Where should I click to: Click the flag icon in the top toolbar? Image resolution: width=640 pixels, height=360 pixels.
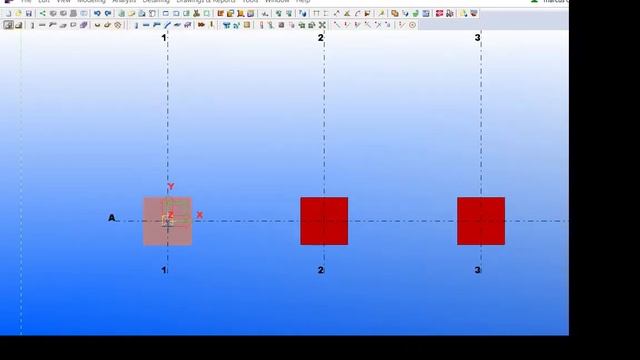pos(367,13)
